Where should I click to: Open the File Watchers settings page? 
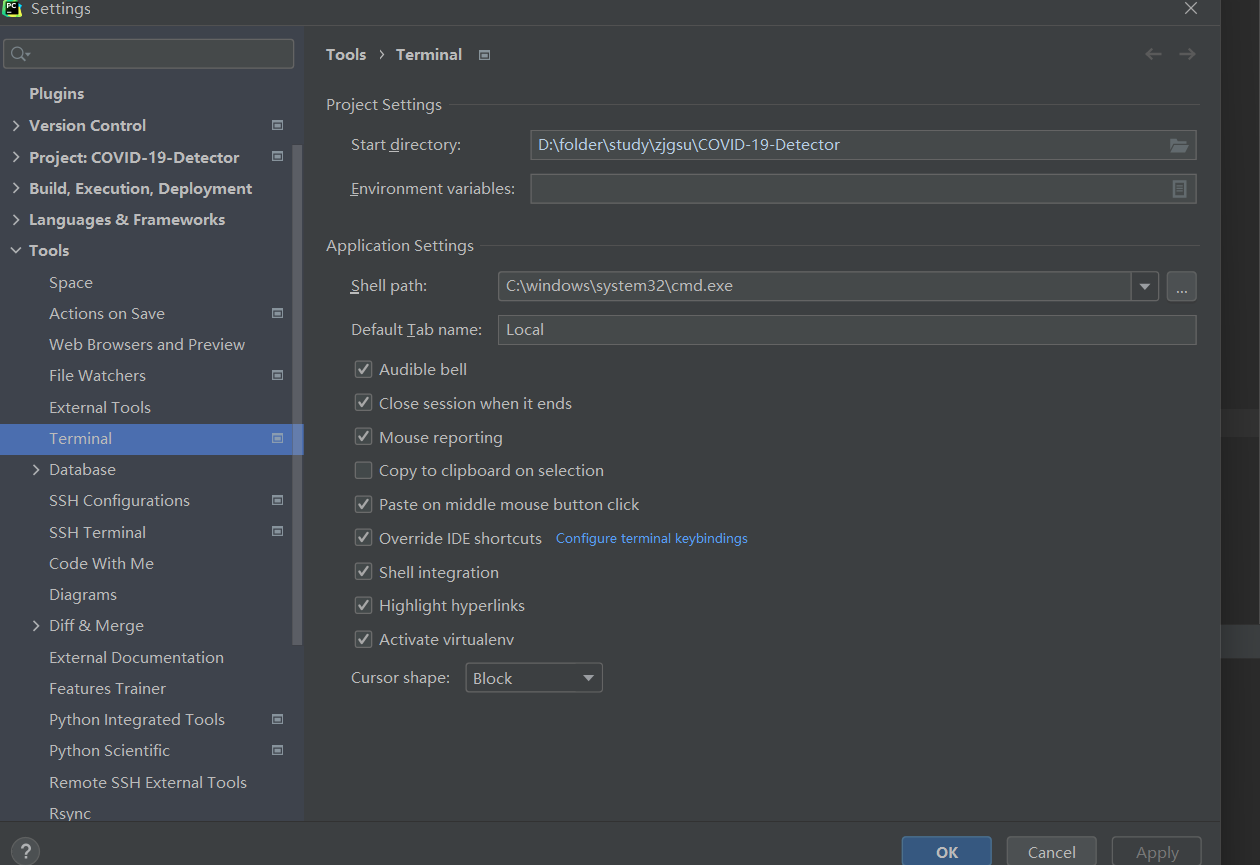click(97, 376)
